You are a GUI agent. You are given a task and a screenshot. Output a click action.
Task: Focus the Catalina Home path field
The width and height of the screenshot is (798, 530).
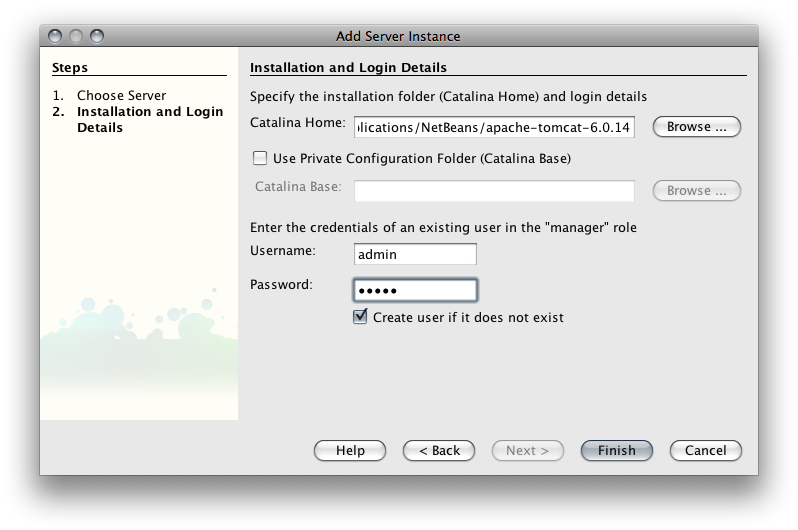point(494,127)
